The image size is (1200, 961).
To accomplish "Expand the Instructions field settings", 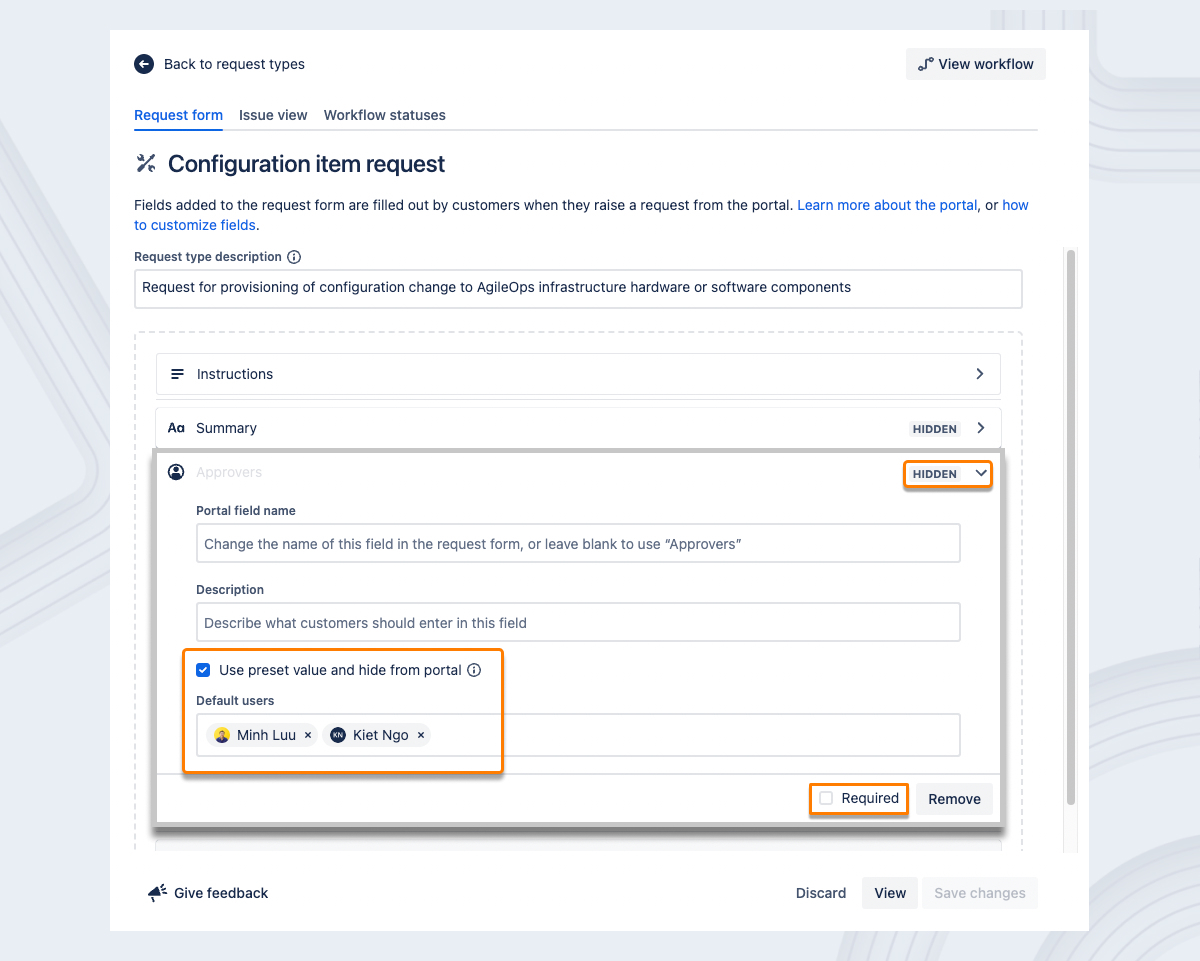I will click(979, 373).
